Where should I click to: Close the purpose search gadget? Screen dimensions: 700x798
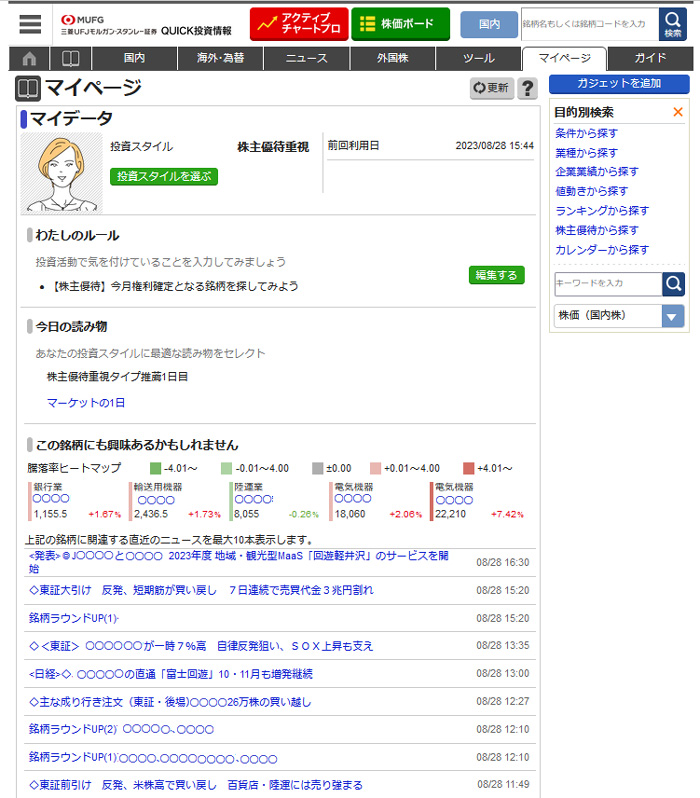point(678,113)
